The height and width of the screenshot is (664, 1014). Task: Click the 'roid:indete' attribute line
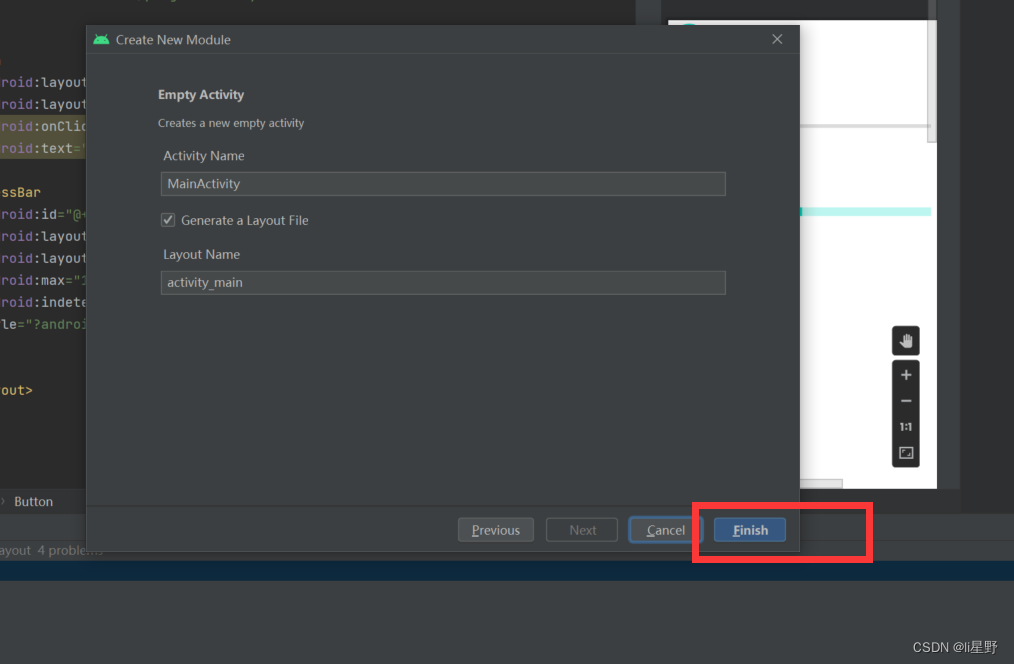pos(43,302)
